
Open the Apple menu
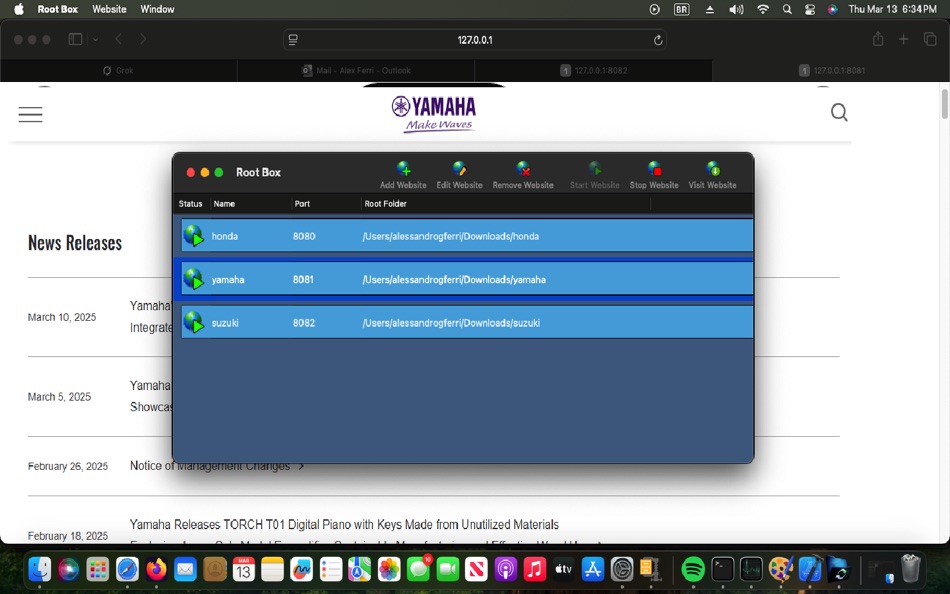tap(19, 9)
